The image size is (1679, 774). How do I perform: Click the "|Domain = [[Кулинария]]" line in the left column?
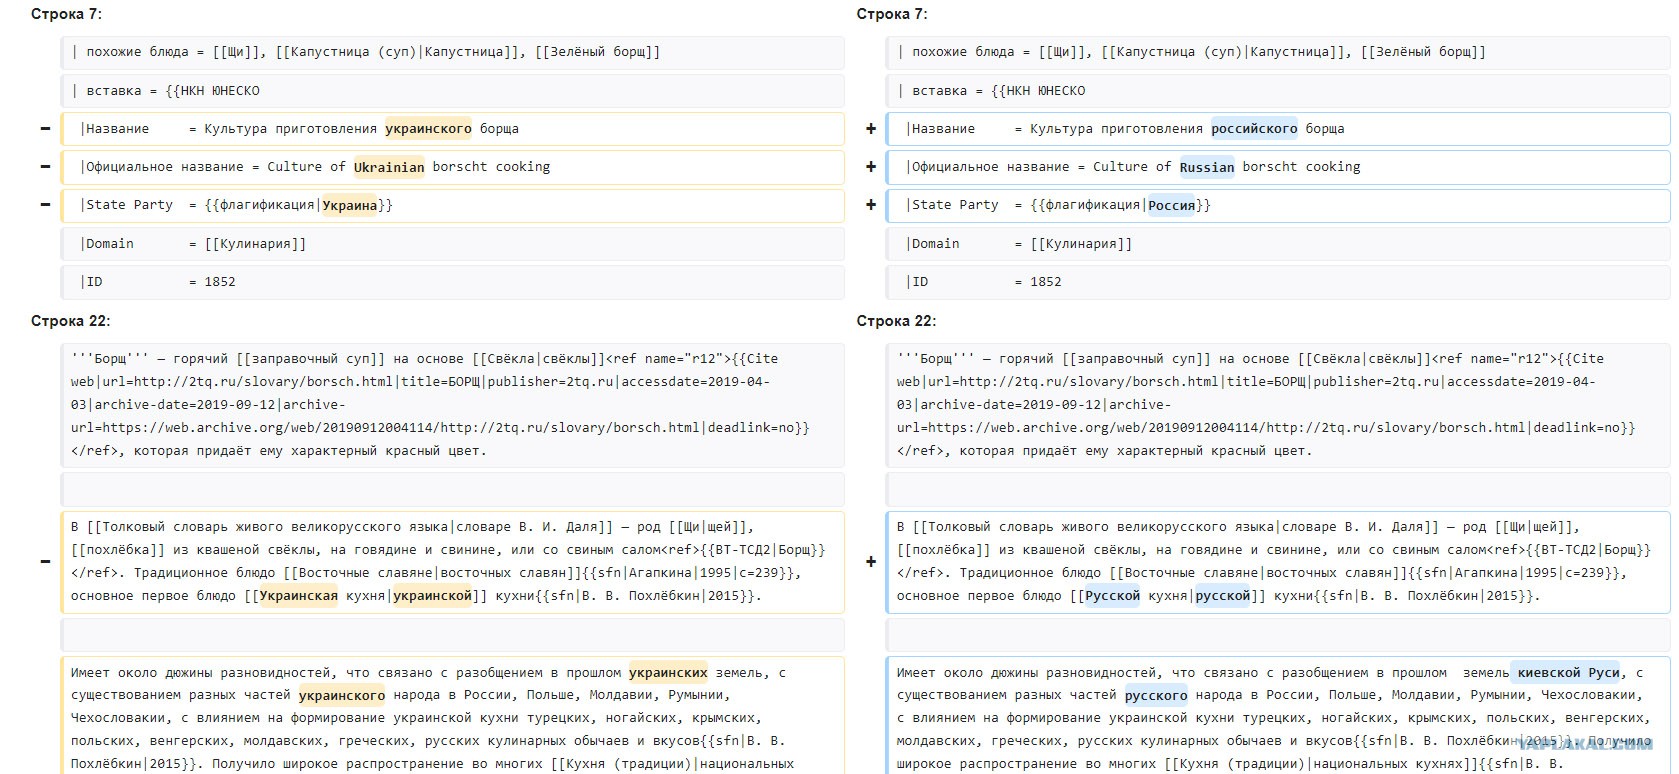(453, 244)
